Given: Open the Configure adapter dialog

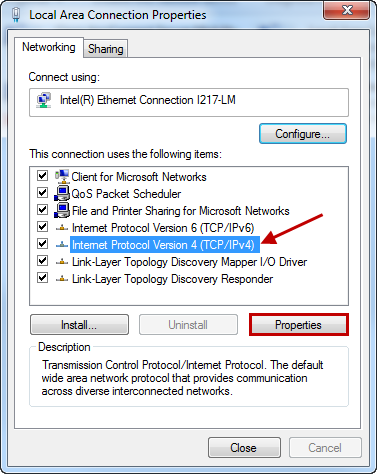Looking at the screenshot, I should (x=303, y=134).
